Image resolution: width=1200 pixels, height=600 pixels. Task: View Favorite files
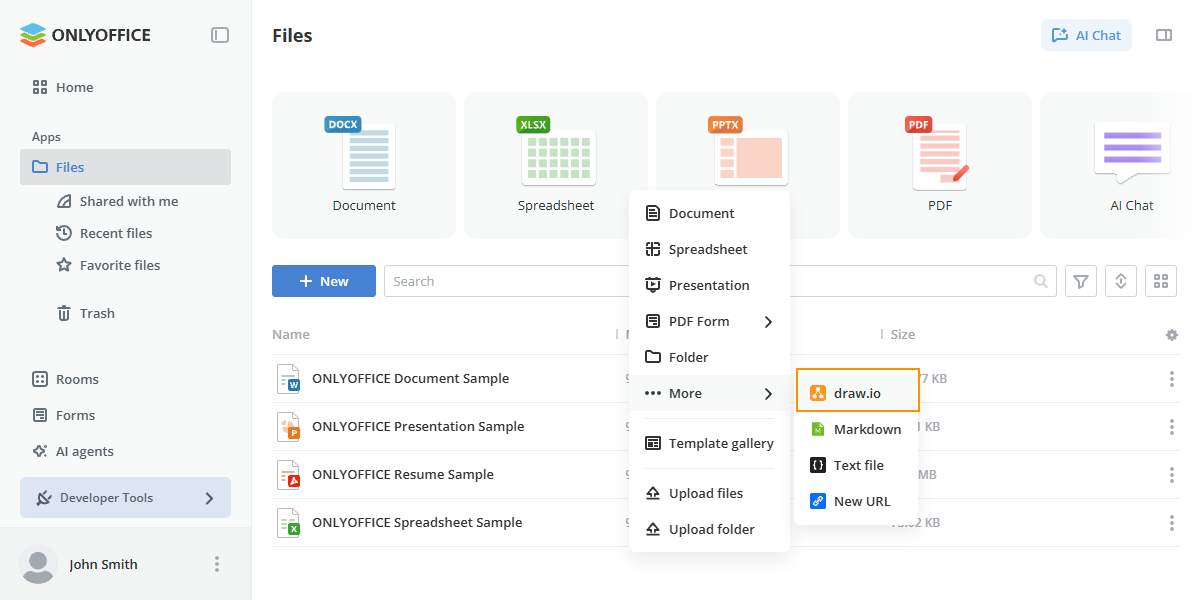(108, 265)
